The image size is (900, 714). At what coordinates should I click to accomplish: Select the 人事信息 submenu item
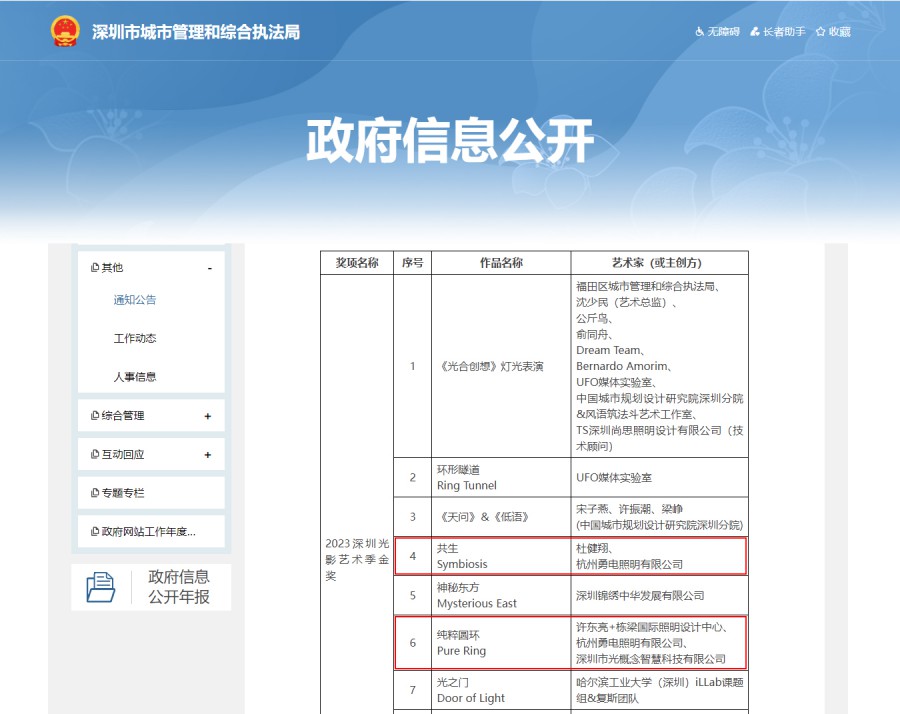(x=135, y=377)
